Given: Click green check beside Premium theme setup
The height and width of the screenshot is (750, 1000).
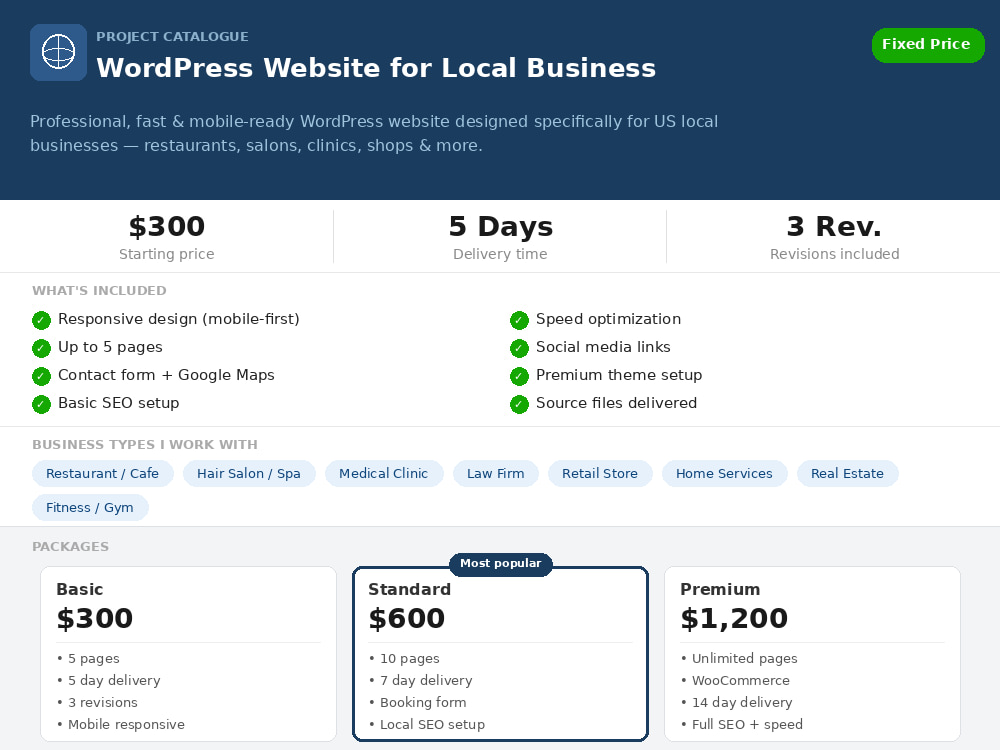Looking at the screenshot, I should click(519, 376).
